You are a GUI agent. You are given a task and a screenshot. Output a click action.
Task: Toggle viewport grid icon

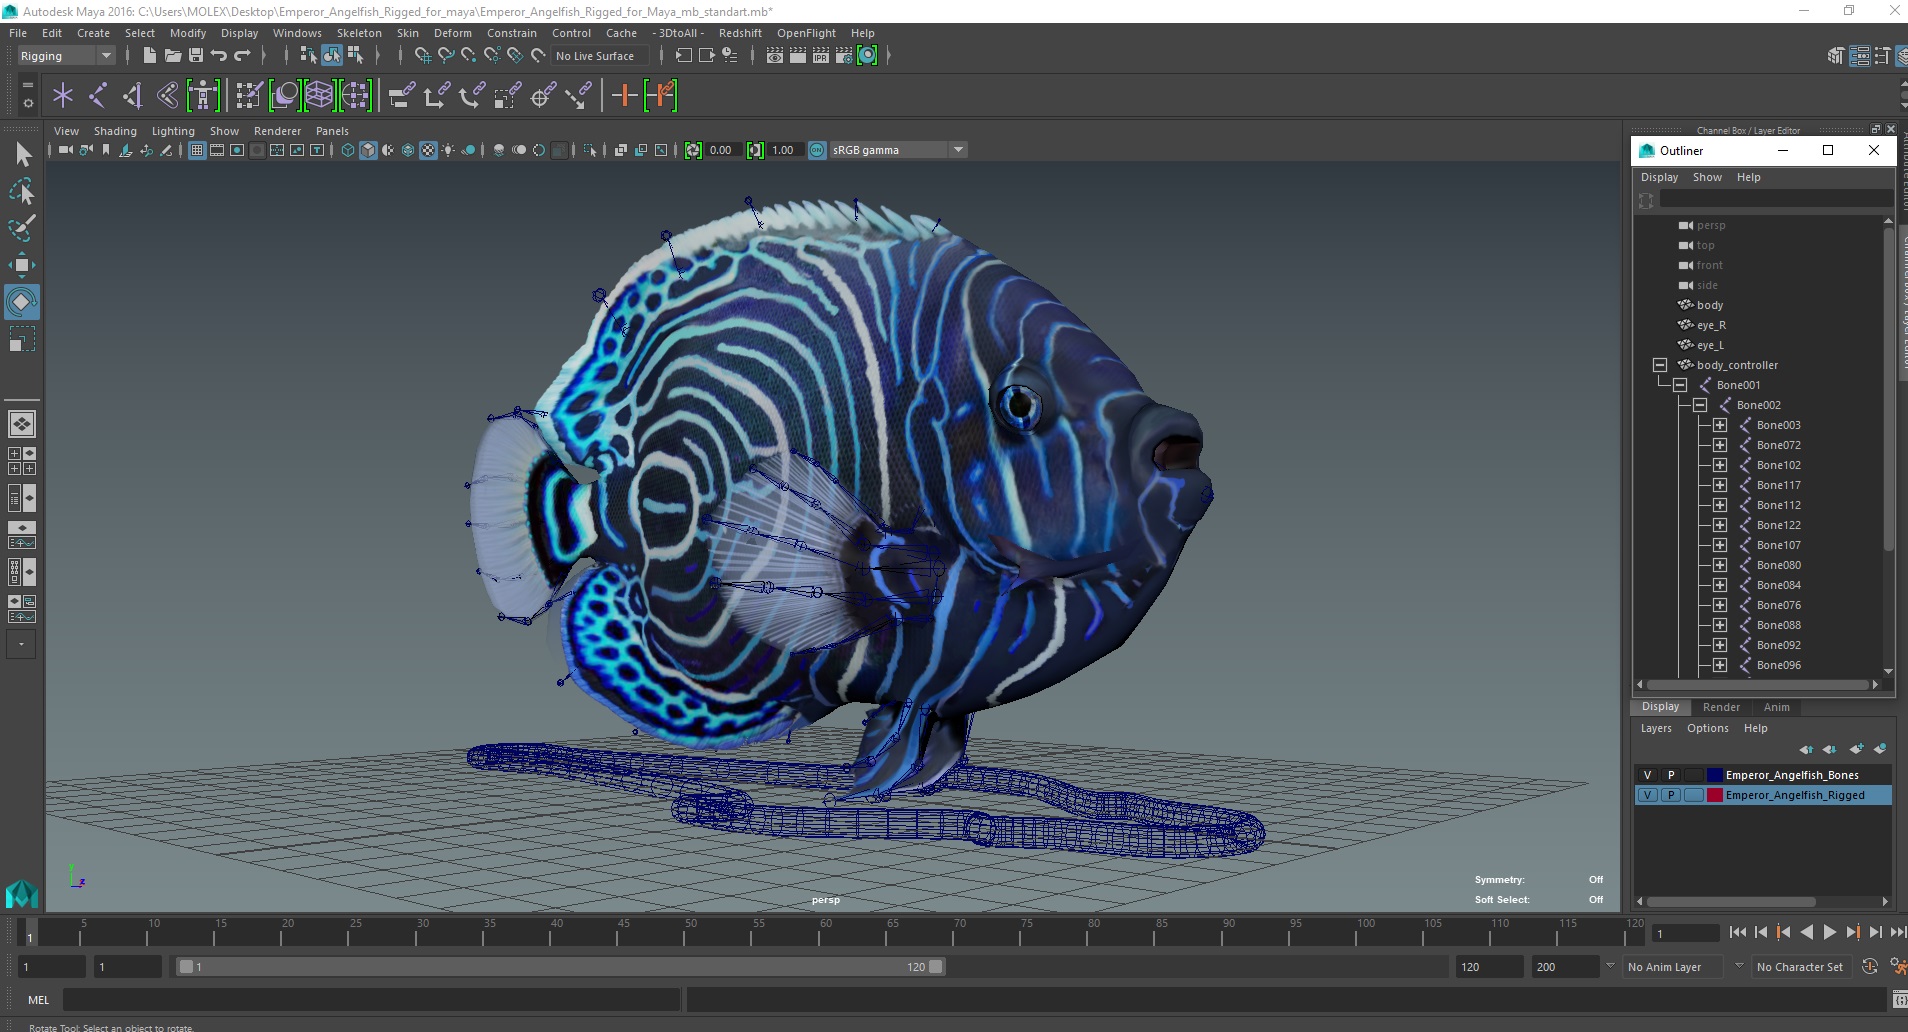(x=197, y=150)
